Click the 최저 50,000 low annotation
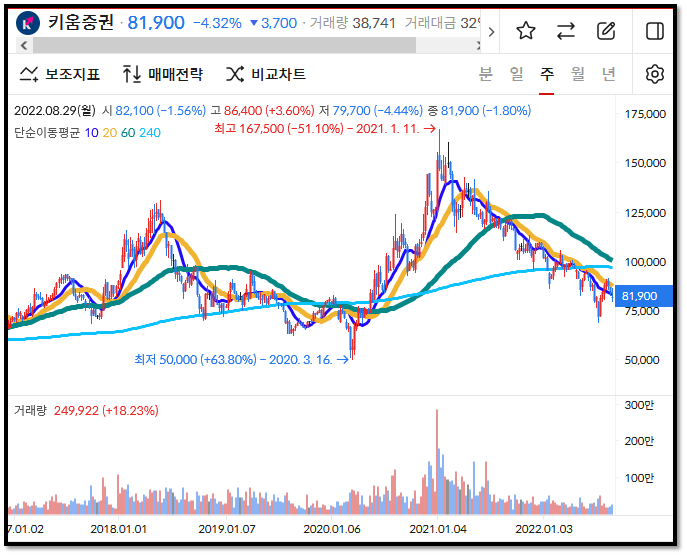 (241, 360)
